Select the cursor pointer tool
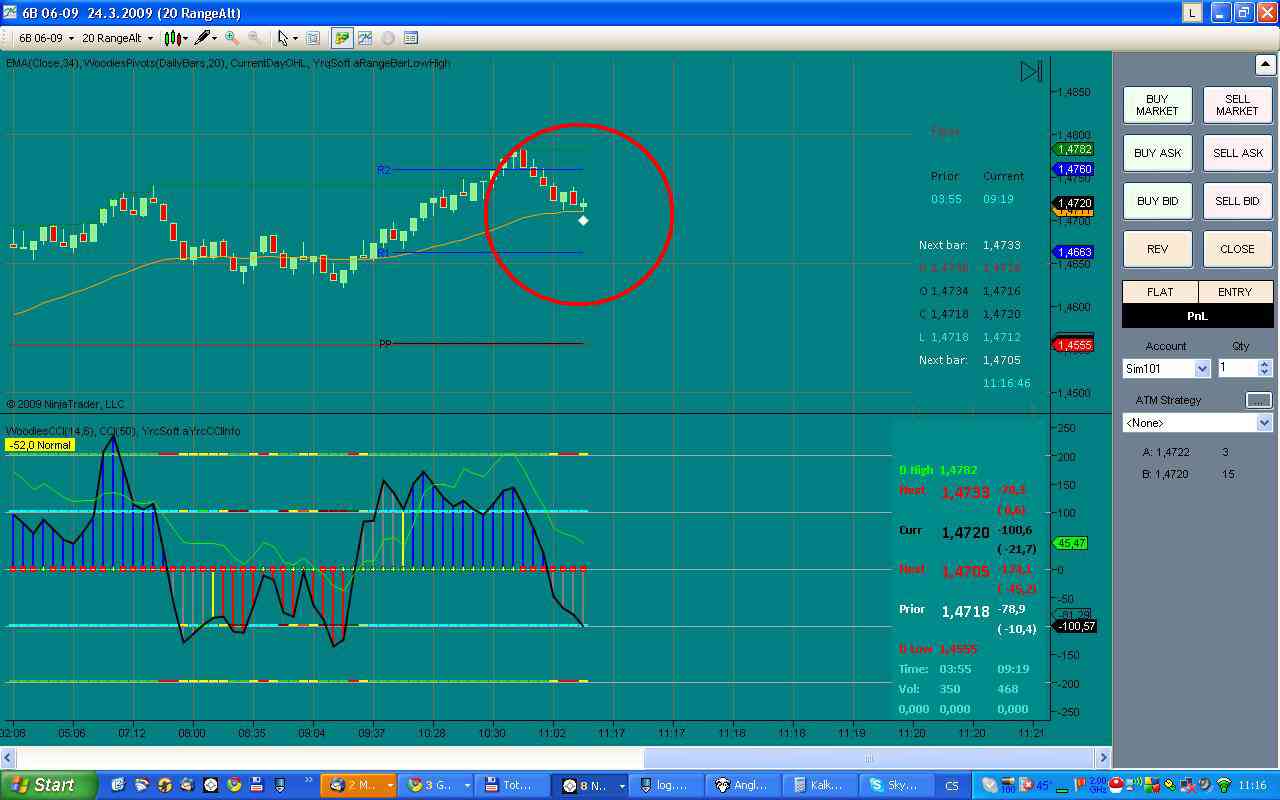This screenshot has height=800, width=1280. (283, 38)
